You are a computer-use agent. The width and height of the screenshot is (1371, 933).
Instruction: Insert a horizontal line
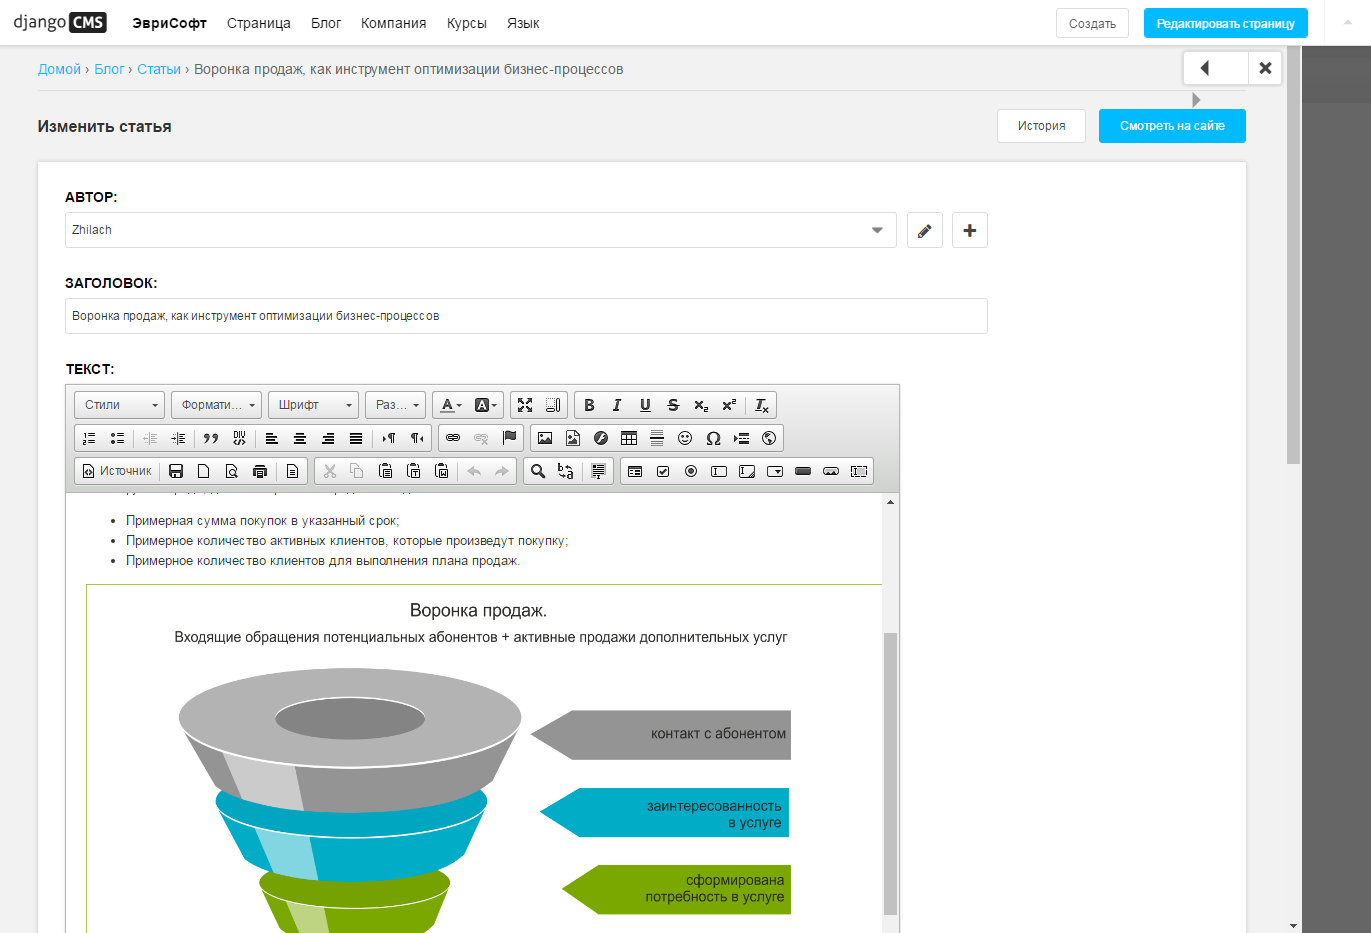[x=657, y=438]
